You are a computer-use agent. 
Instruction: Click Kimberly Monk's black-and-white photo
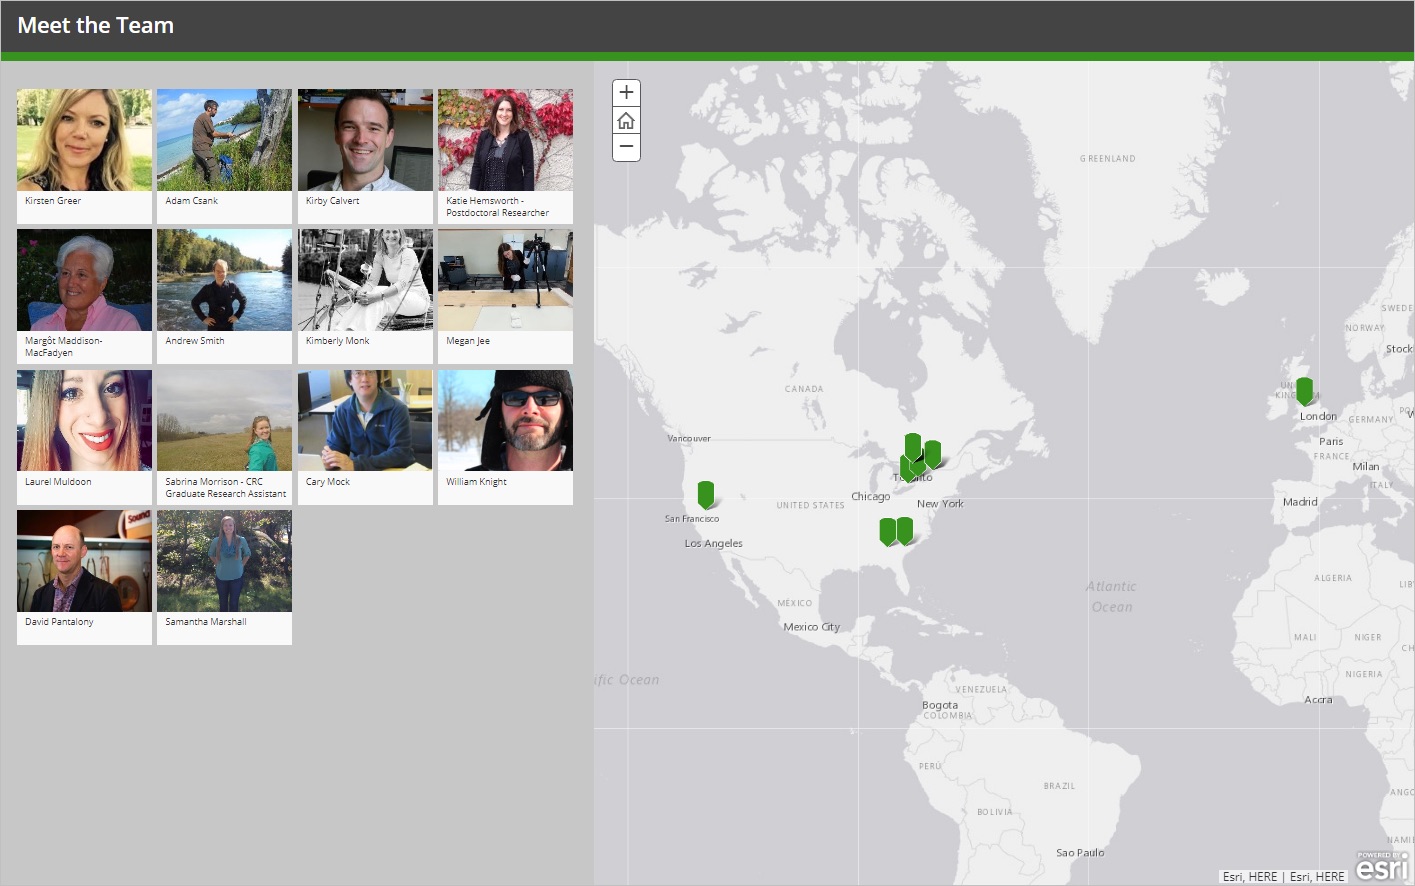365,280
